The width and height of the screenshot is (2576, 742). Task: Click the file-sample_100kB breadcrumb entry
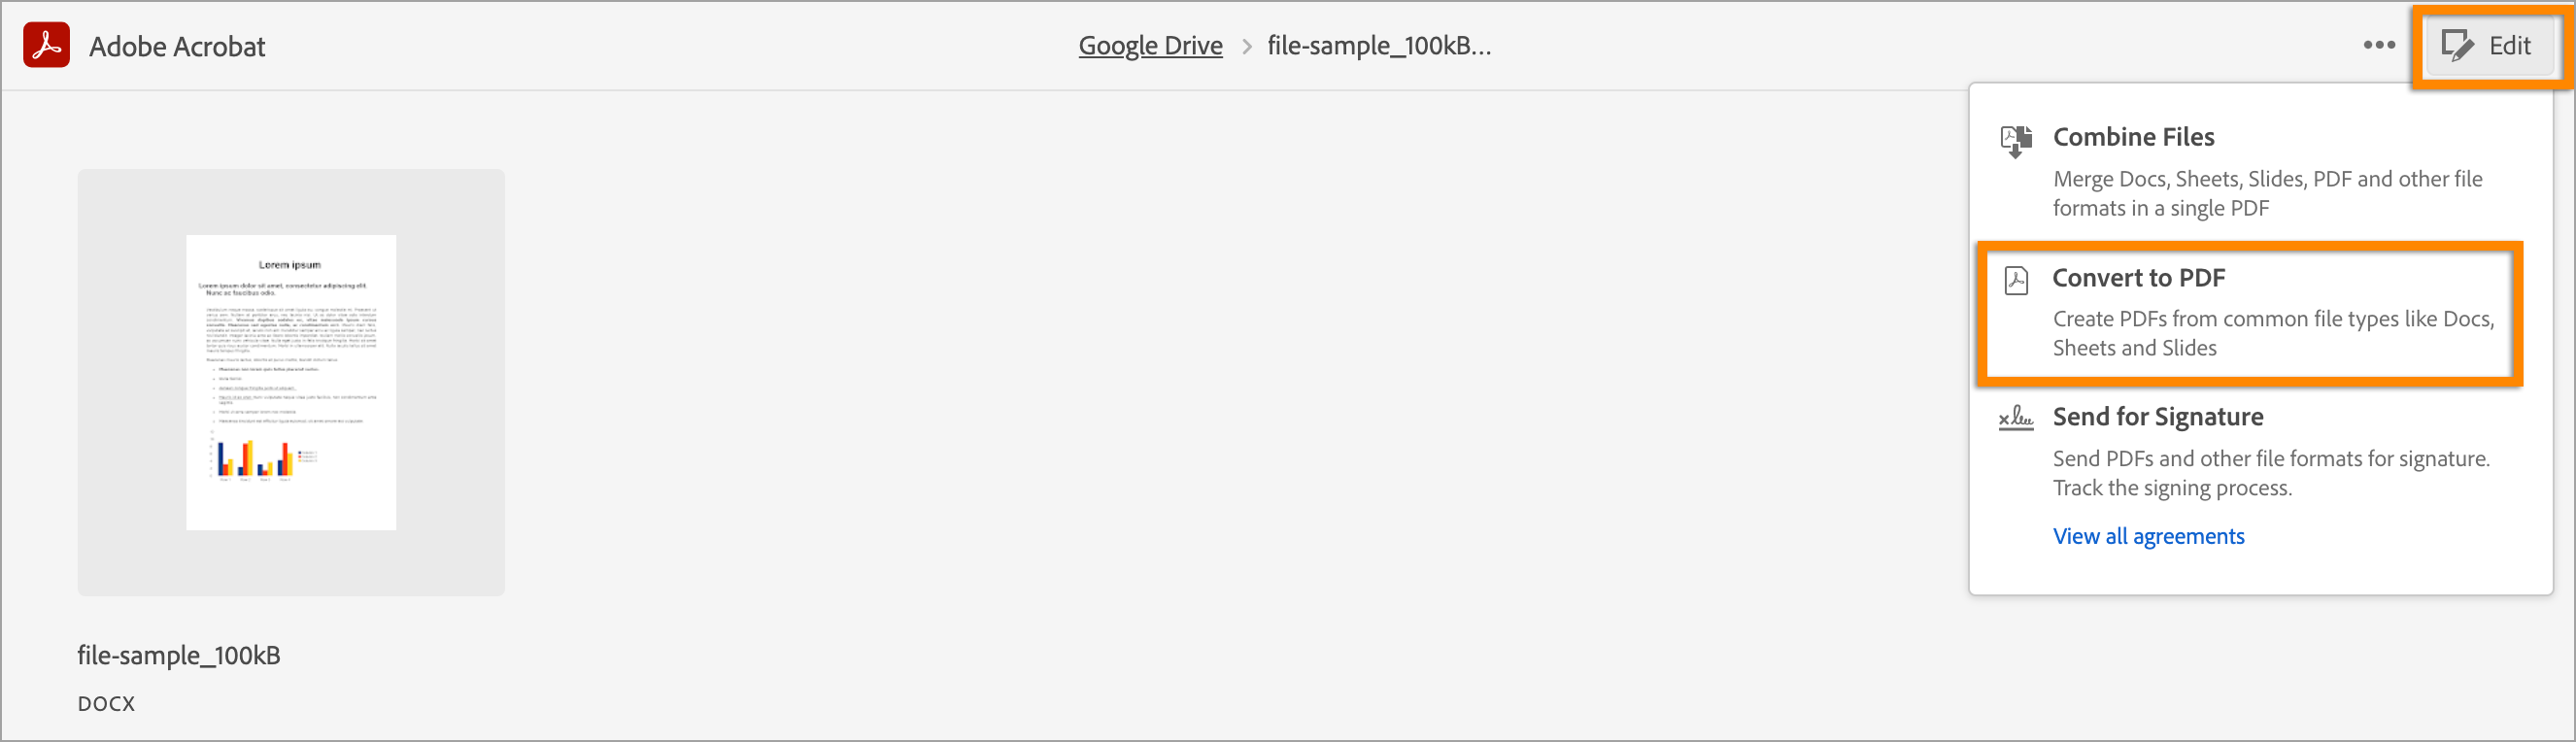pos(1378,45)
